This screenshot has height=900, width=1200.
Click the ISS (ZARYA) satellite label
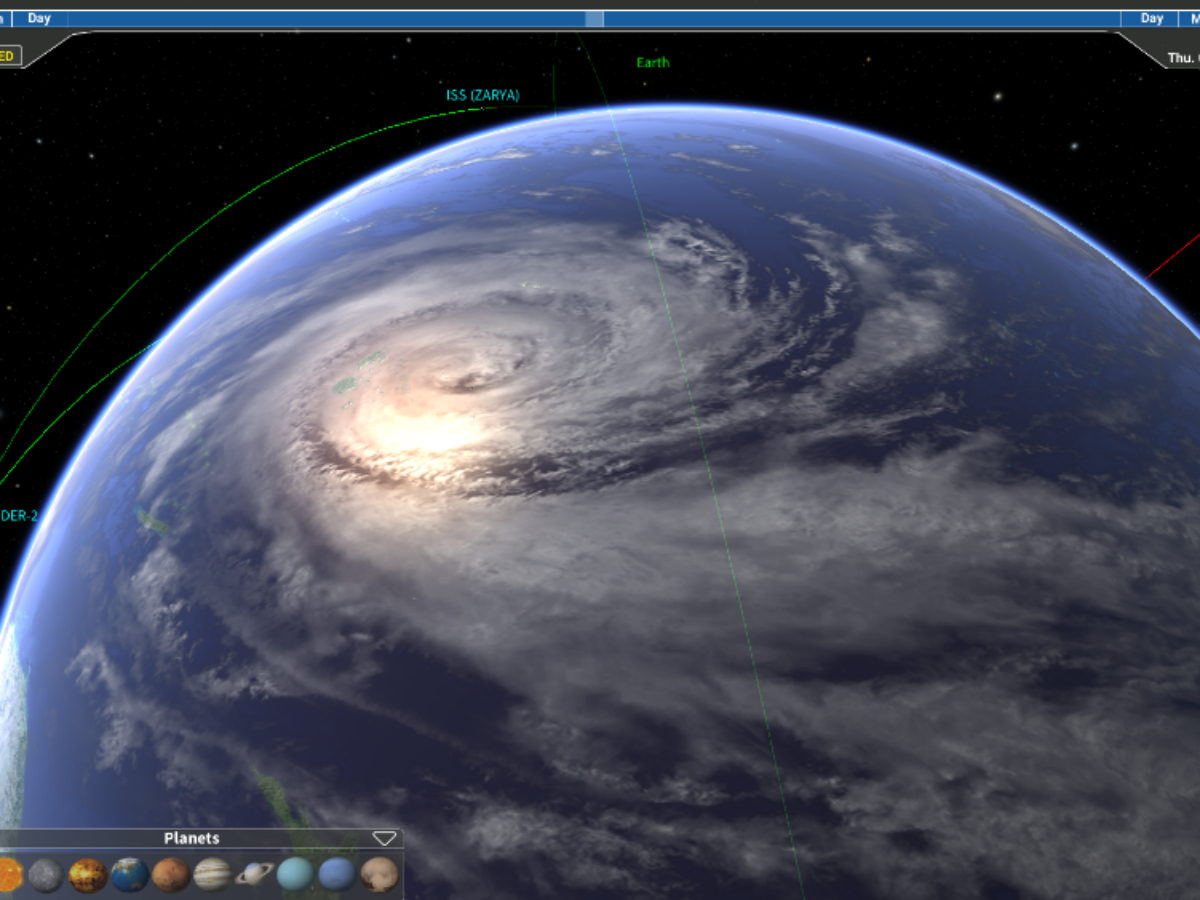tap(483, 96)
